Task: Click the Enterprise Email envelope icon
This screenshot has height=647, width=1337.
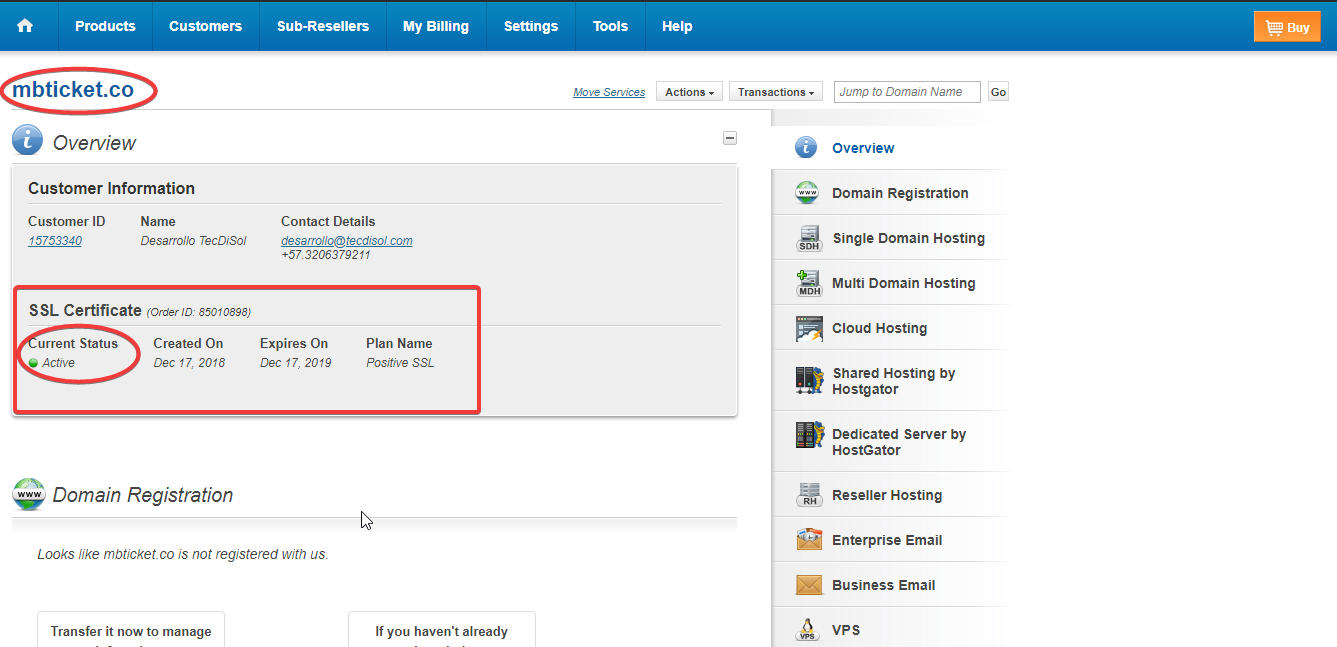Action: pyautogui.click(x=808, y=540)
